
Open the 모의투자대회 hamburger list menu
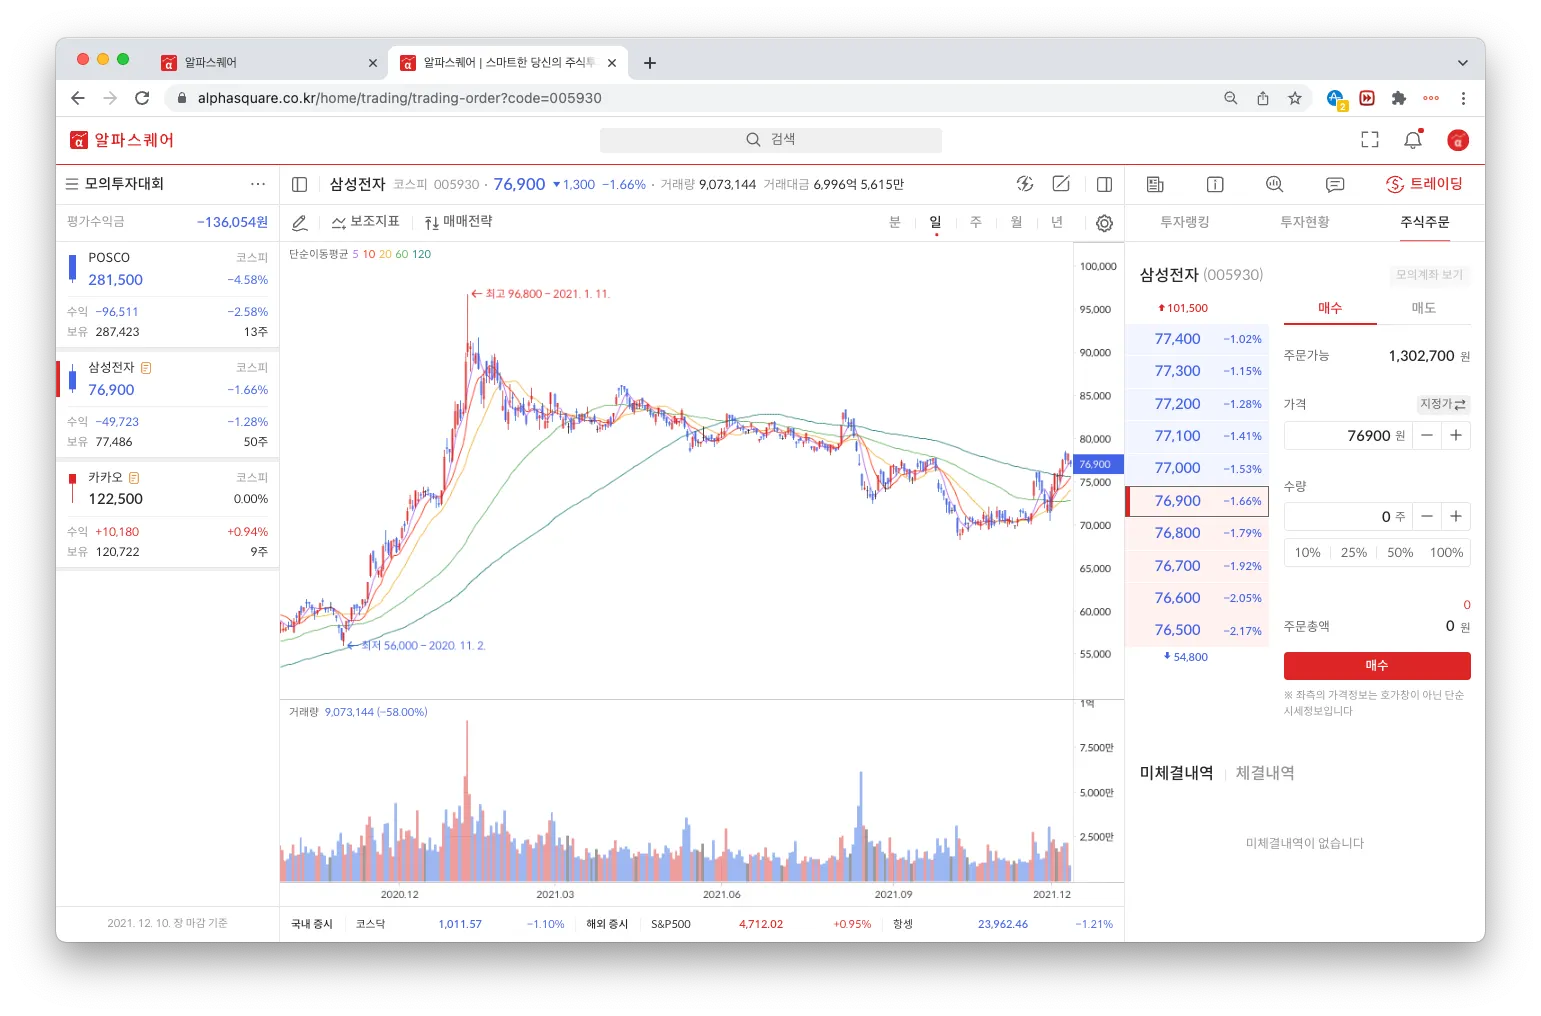[x=72, y=184]
